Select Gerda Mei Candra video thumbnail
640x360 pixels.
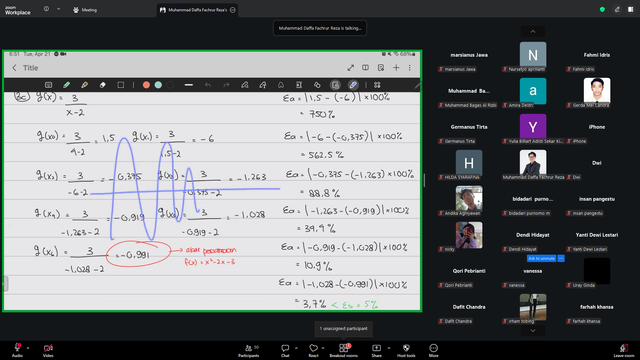point(597,90)
